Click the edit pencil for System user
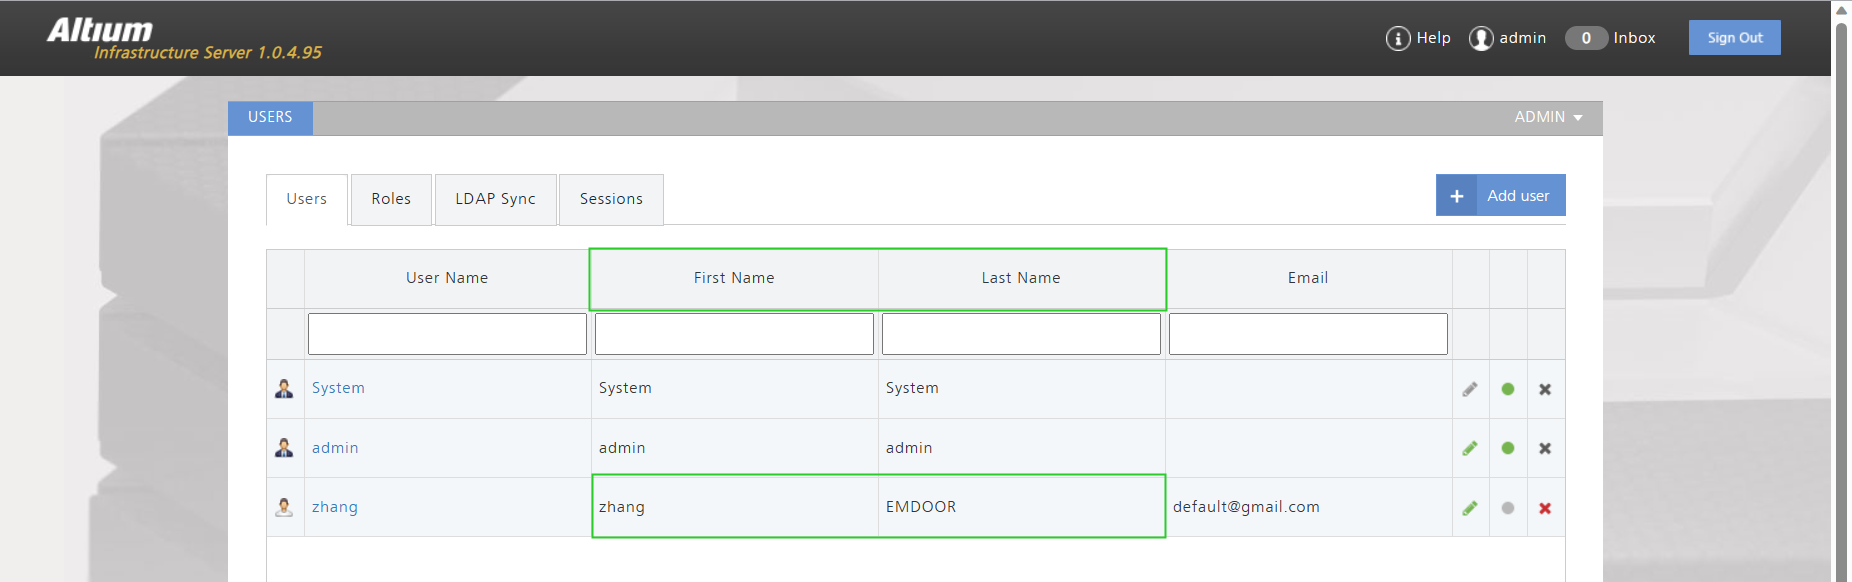Screen dimensions: 1852x582 1470,389
